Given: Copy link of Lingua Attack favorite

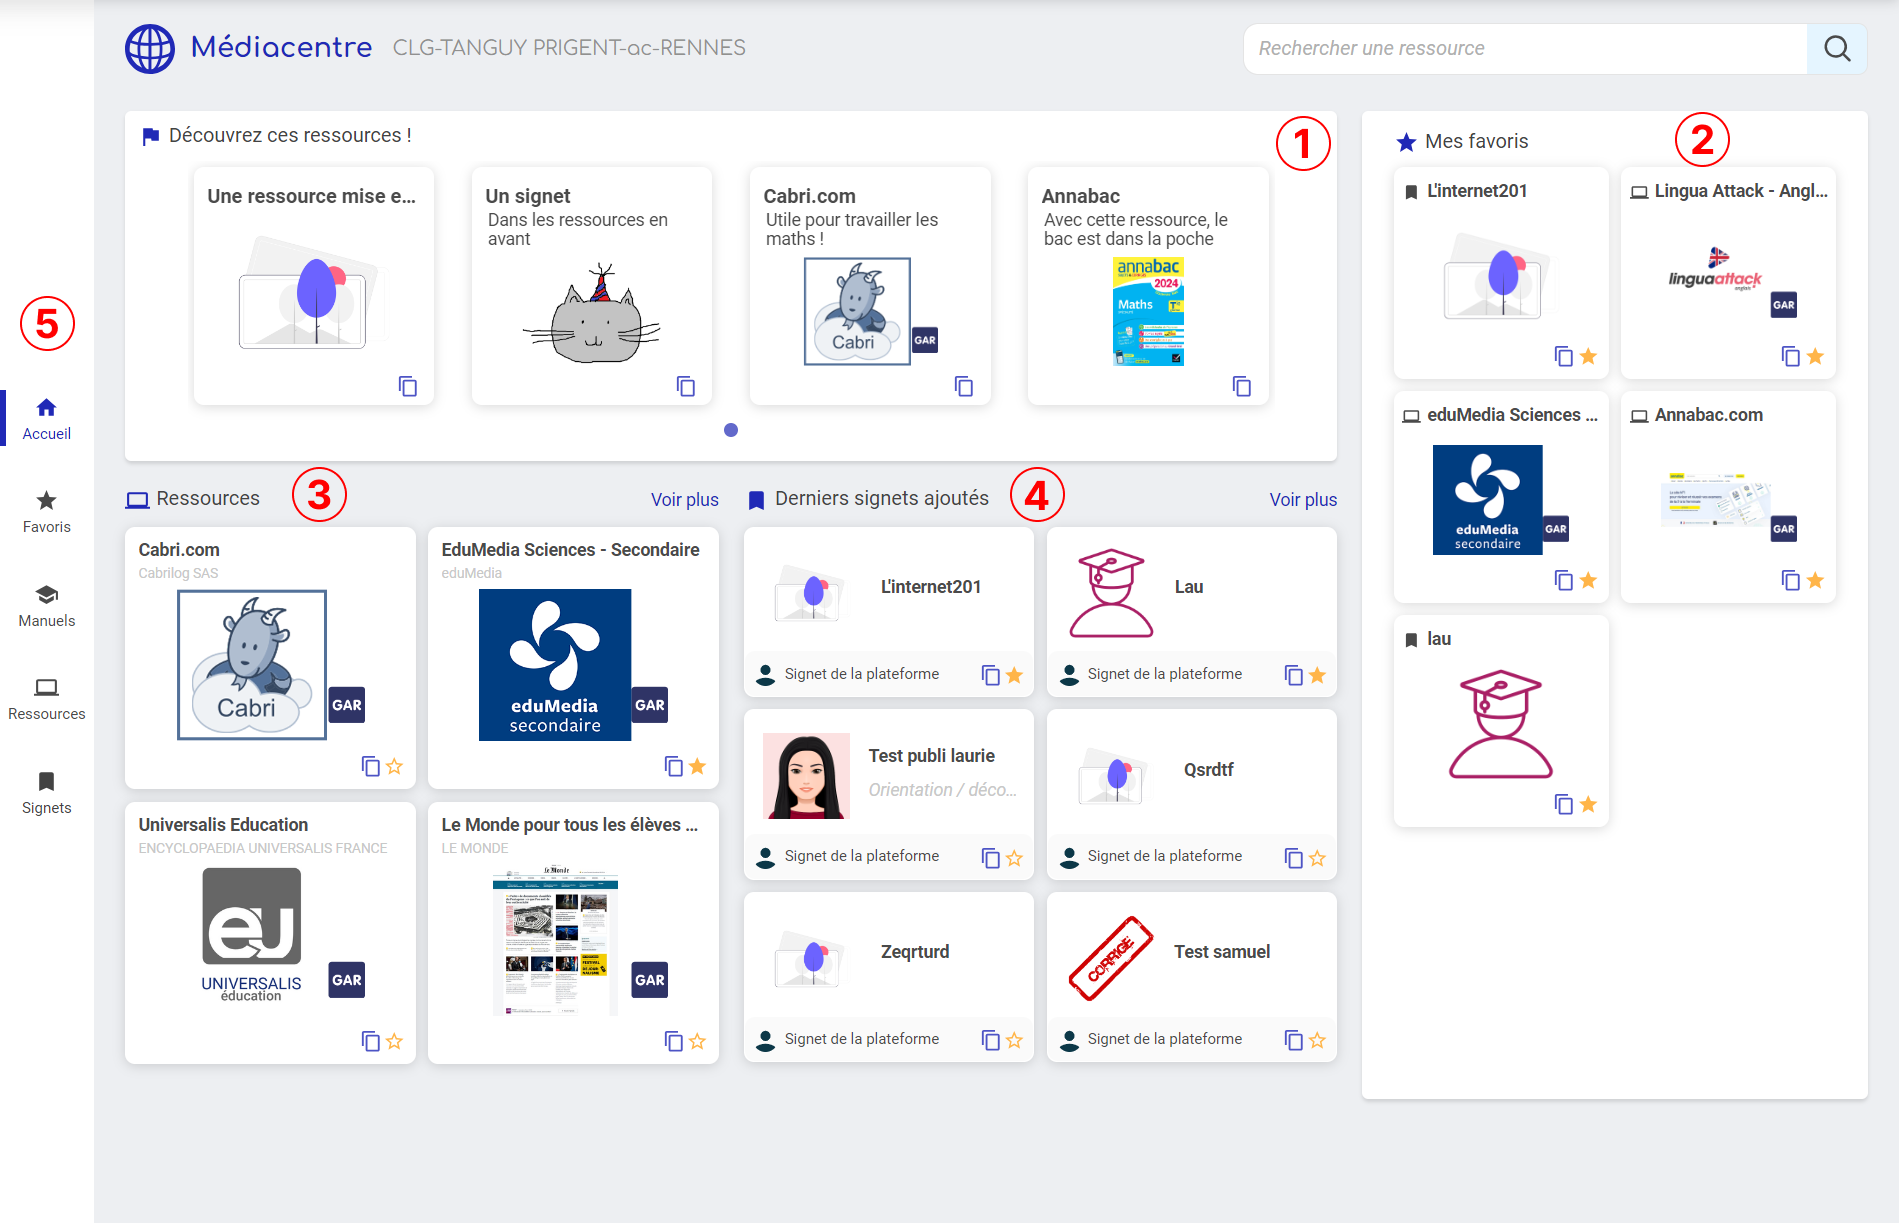Looking at the screenshot, I should point(1791,356).
